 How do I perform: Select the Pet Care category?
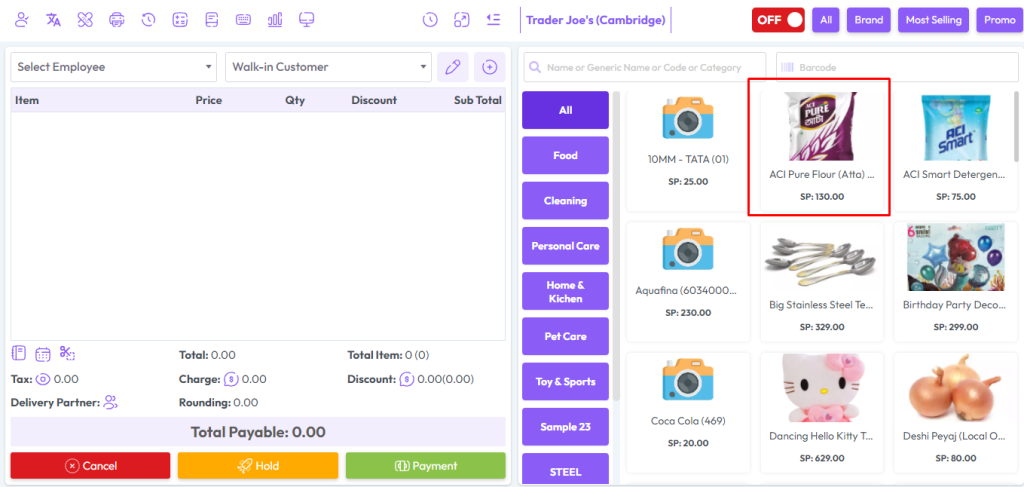click(566, 336)
